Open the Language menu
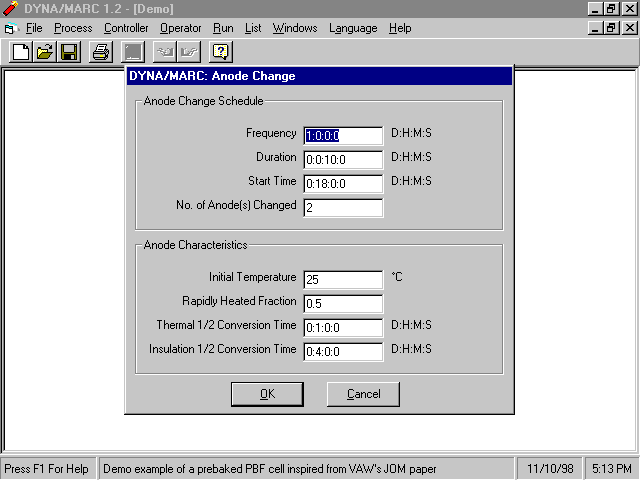 (353, 28)
